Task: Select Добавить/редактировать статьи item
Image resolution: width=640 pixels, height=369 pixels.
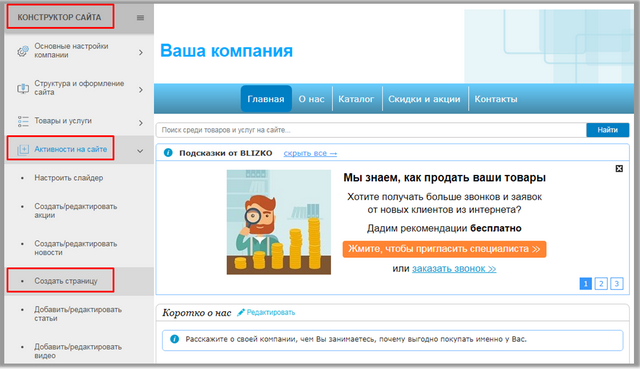Action: click(78, 314)
